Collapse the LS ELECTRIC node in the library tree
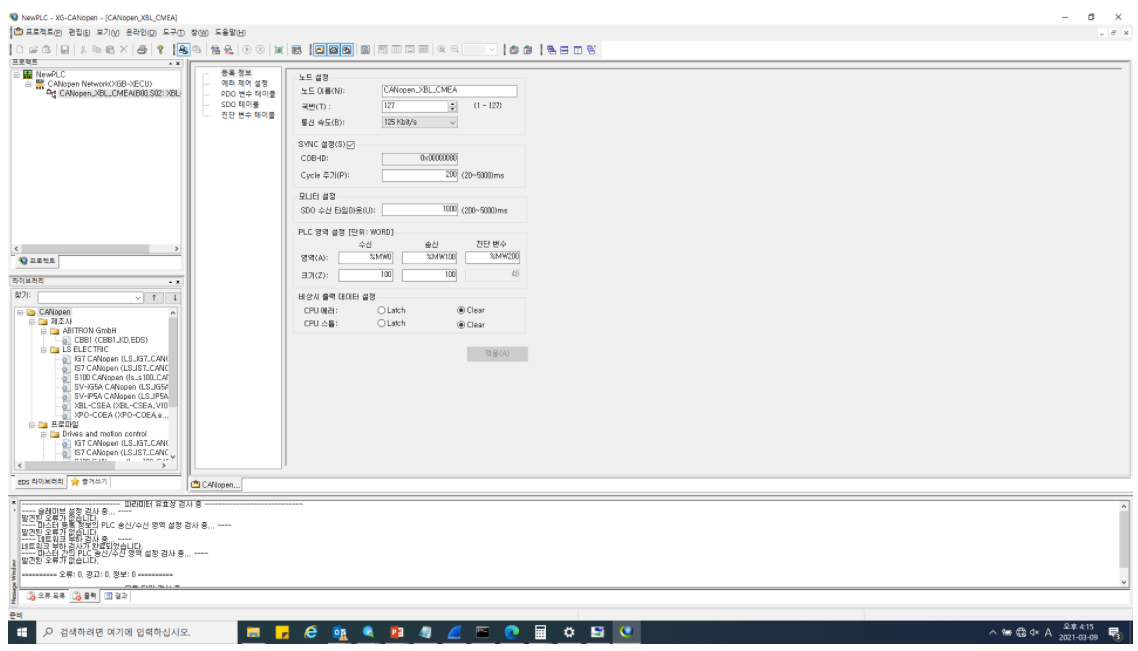Image resolution: width=1138 pixels, height=651 pixels. coord(43,350)
